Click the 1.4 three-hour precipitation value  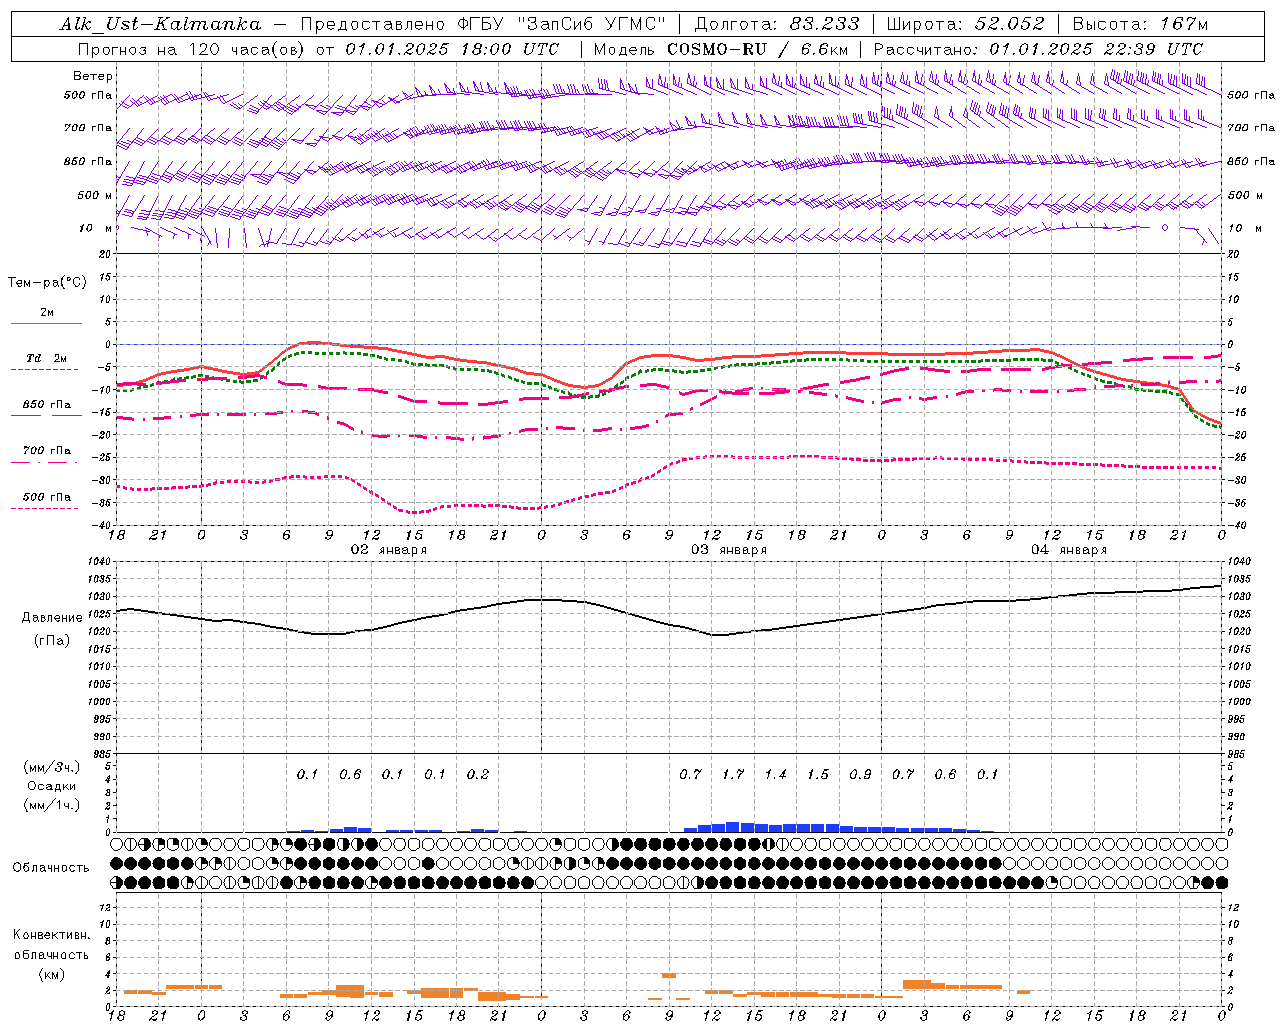coord(776,775)
